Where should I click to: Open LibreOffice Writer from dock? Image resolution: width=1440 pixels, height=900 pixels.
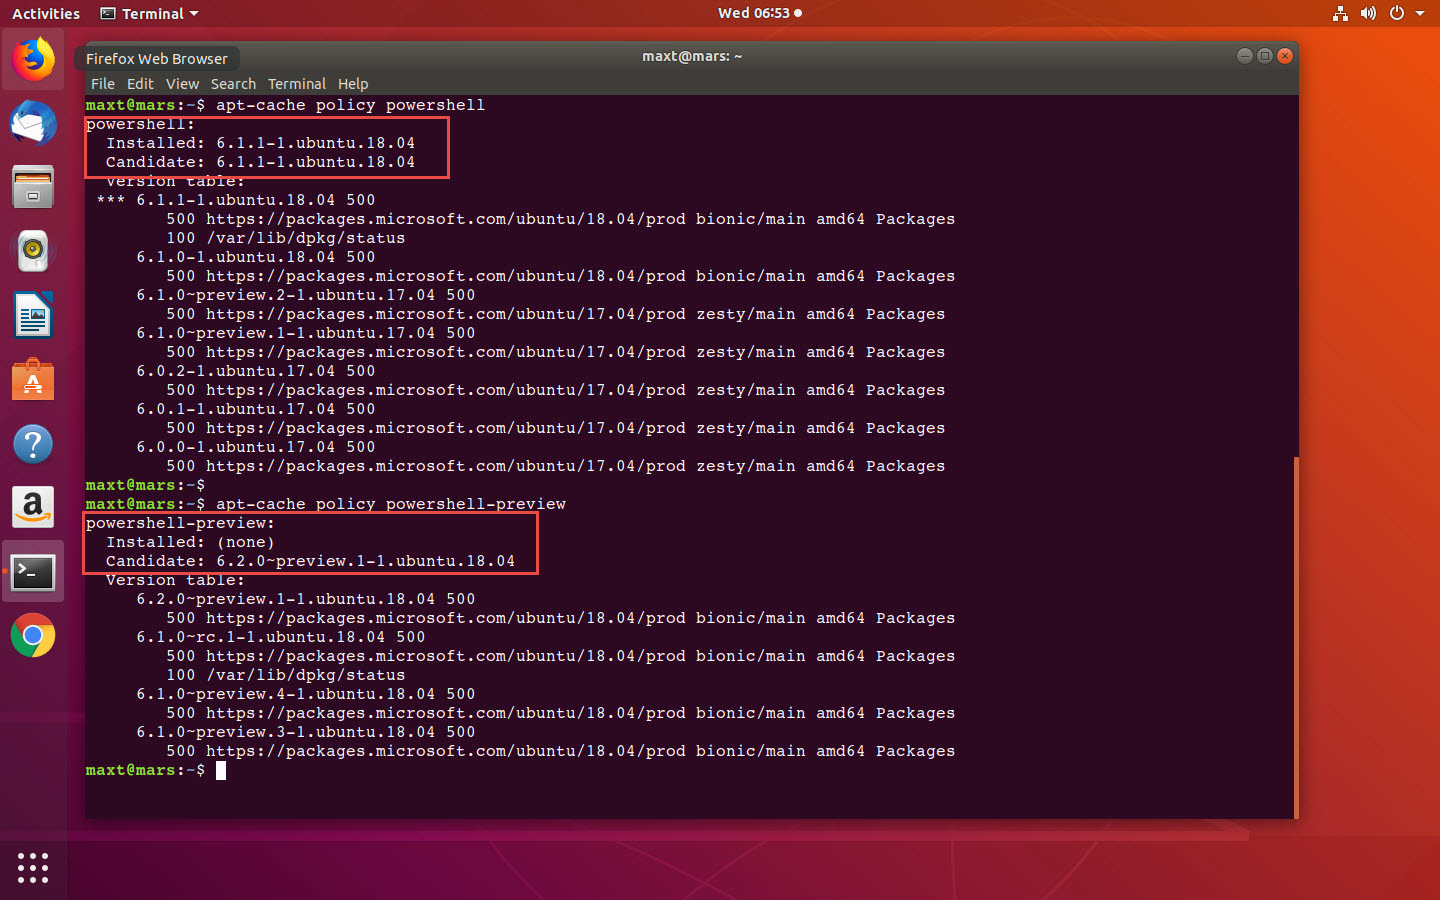point(33,316)
